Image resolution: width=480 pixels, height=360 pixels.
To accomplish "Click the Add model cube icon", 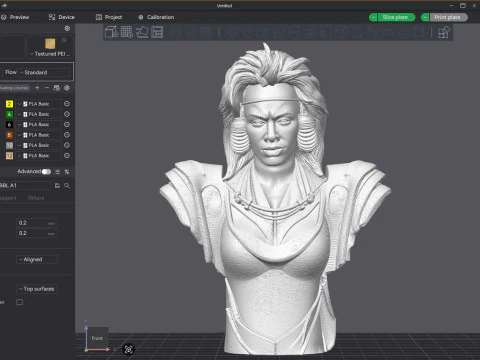I will 111,32.
